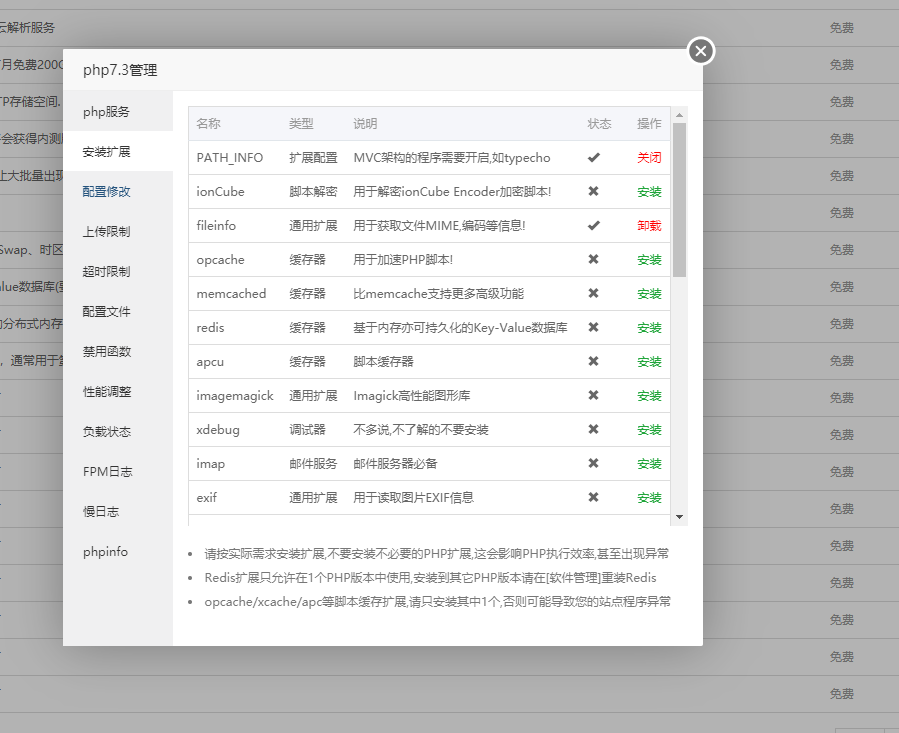Click the ionCube name cell

pos(220,192)
